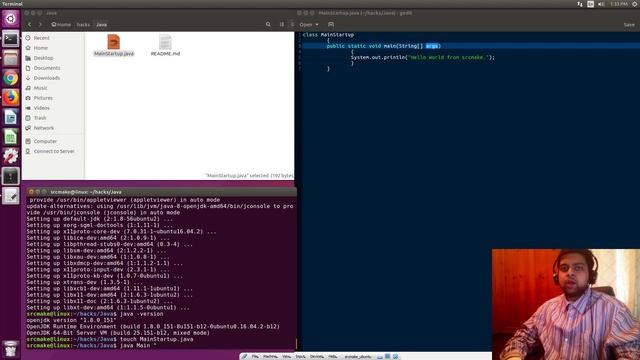Open the File menu of VirtualBox bar

[x=255, y=357]
